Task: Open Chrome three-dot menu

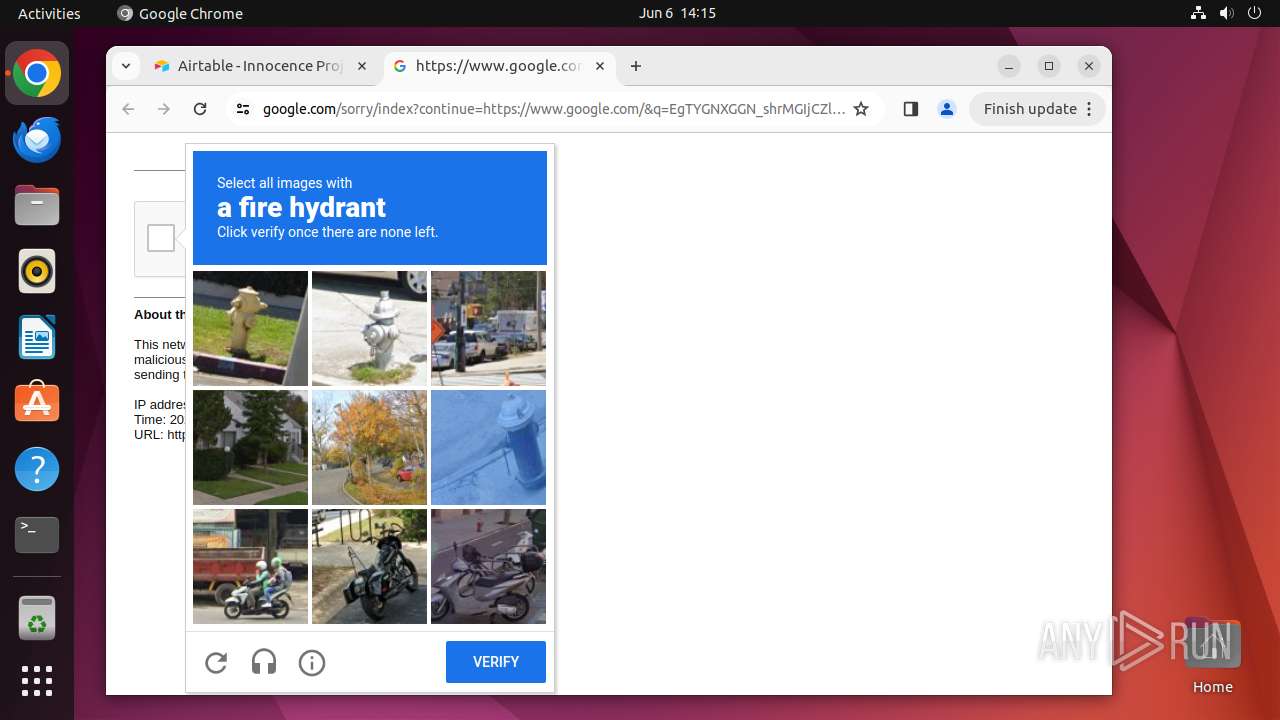Action: pos(1090,109)
